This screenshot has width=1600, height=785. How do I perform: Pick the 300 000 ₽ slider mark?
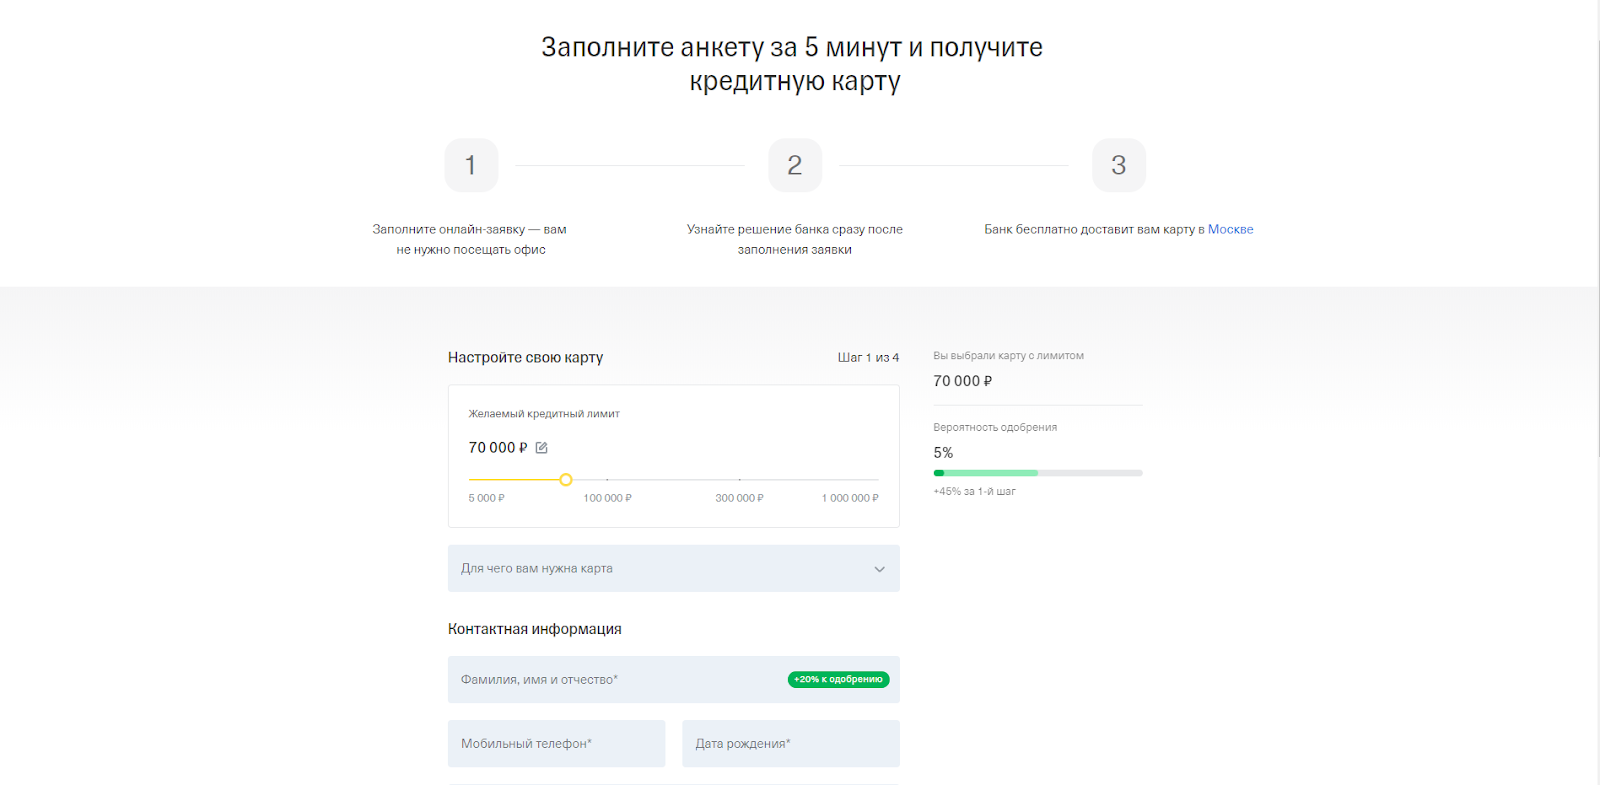point(739,480)
